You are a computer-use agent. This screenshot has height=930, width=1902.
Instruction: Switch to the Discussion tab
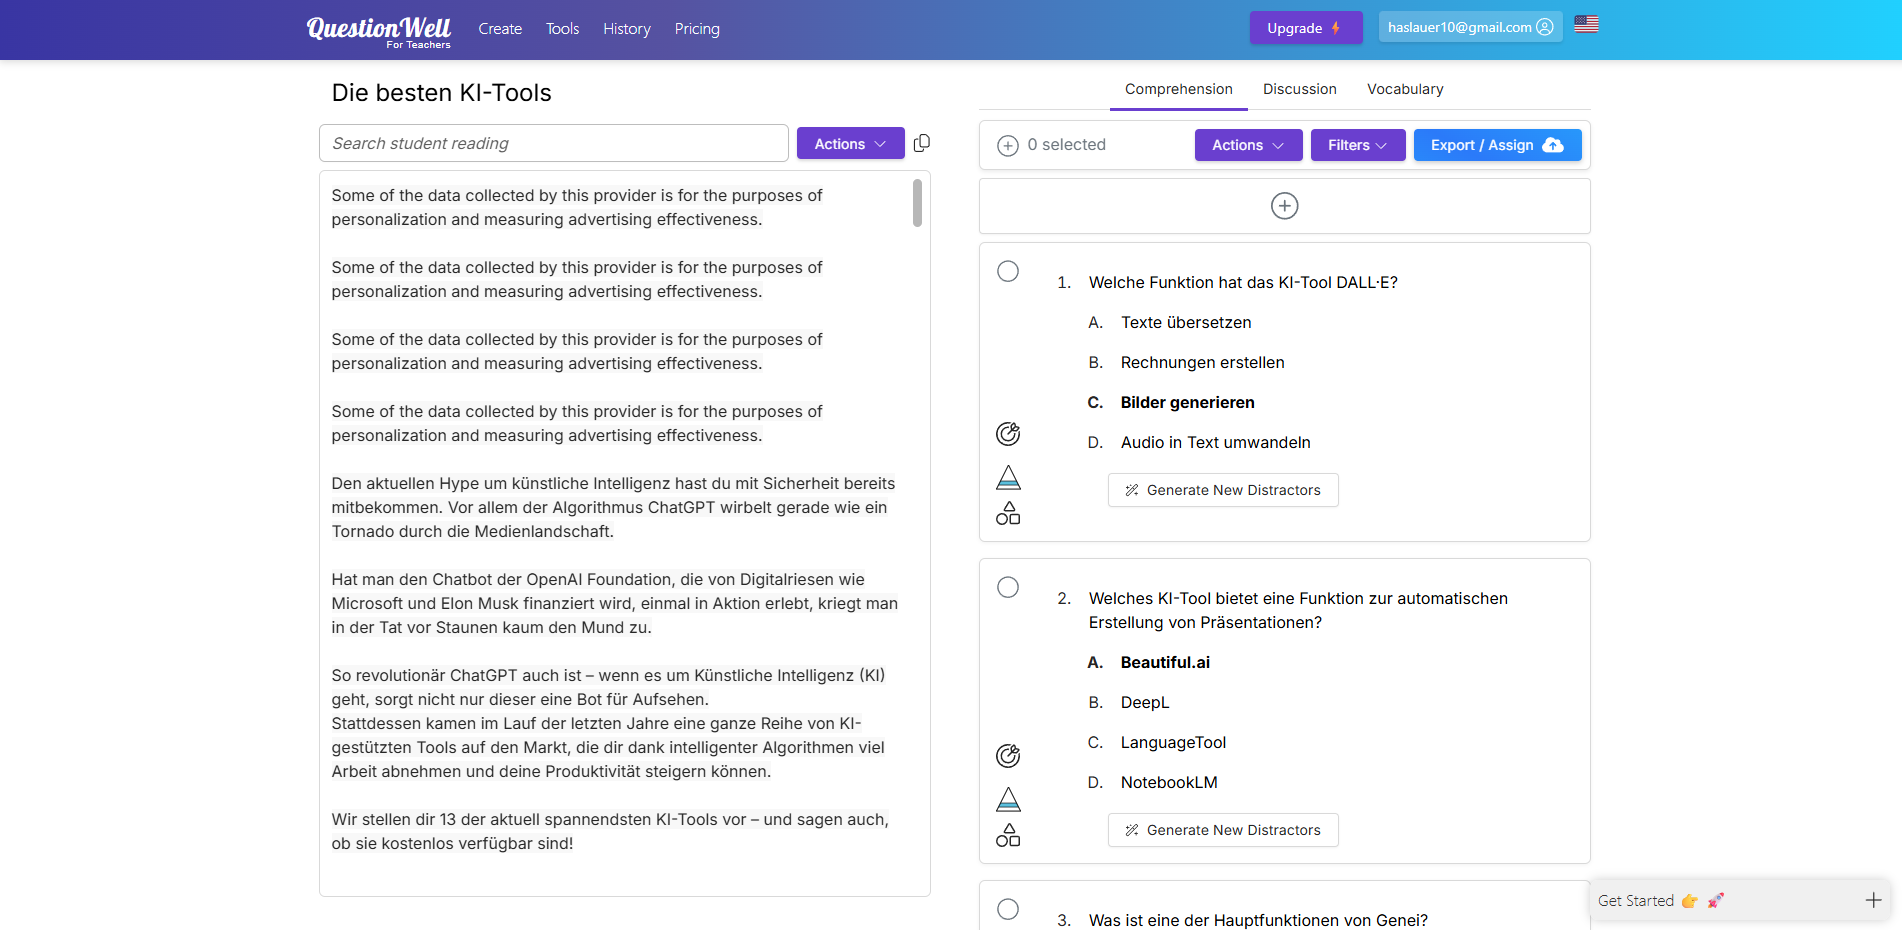(1299, 89)
